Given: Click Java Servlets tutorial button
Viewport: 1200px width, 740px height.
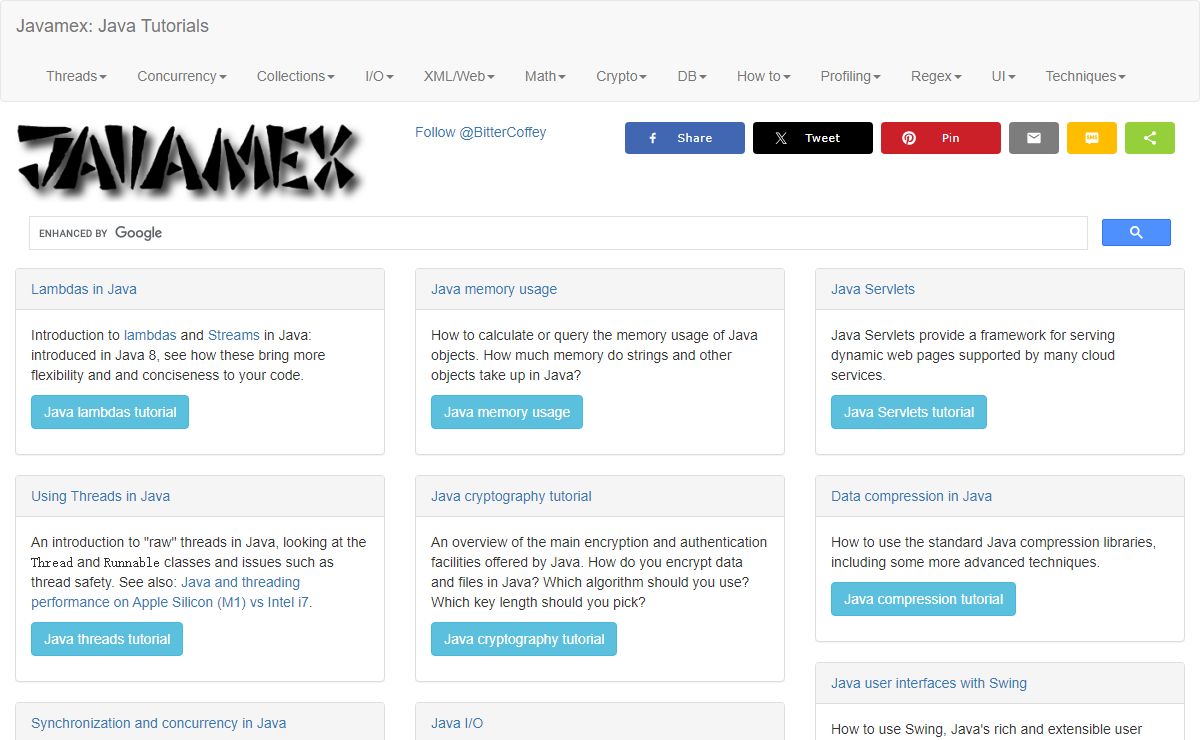Looking at the screenshot, I should (909, 412).
